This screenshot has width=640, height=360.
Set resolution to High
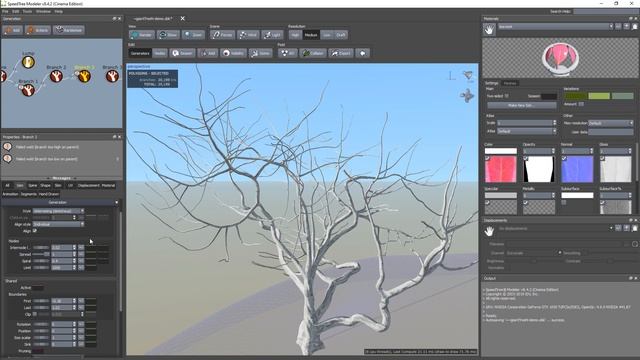click(x=295, y=35)
